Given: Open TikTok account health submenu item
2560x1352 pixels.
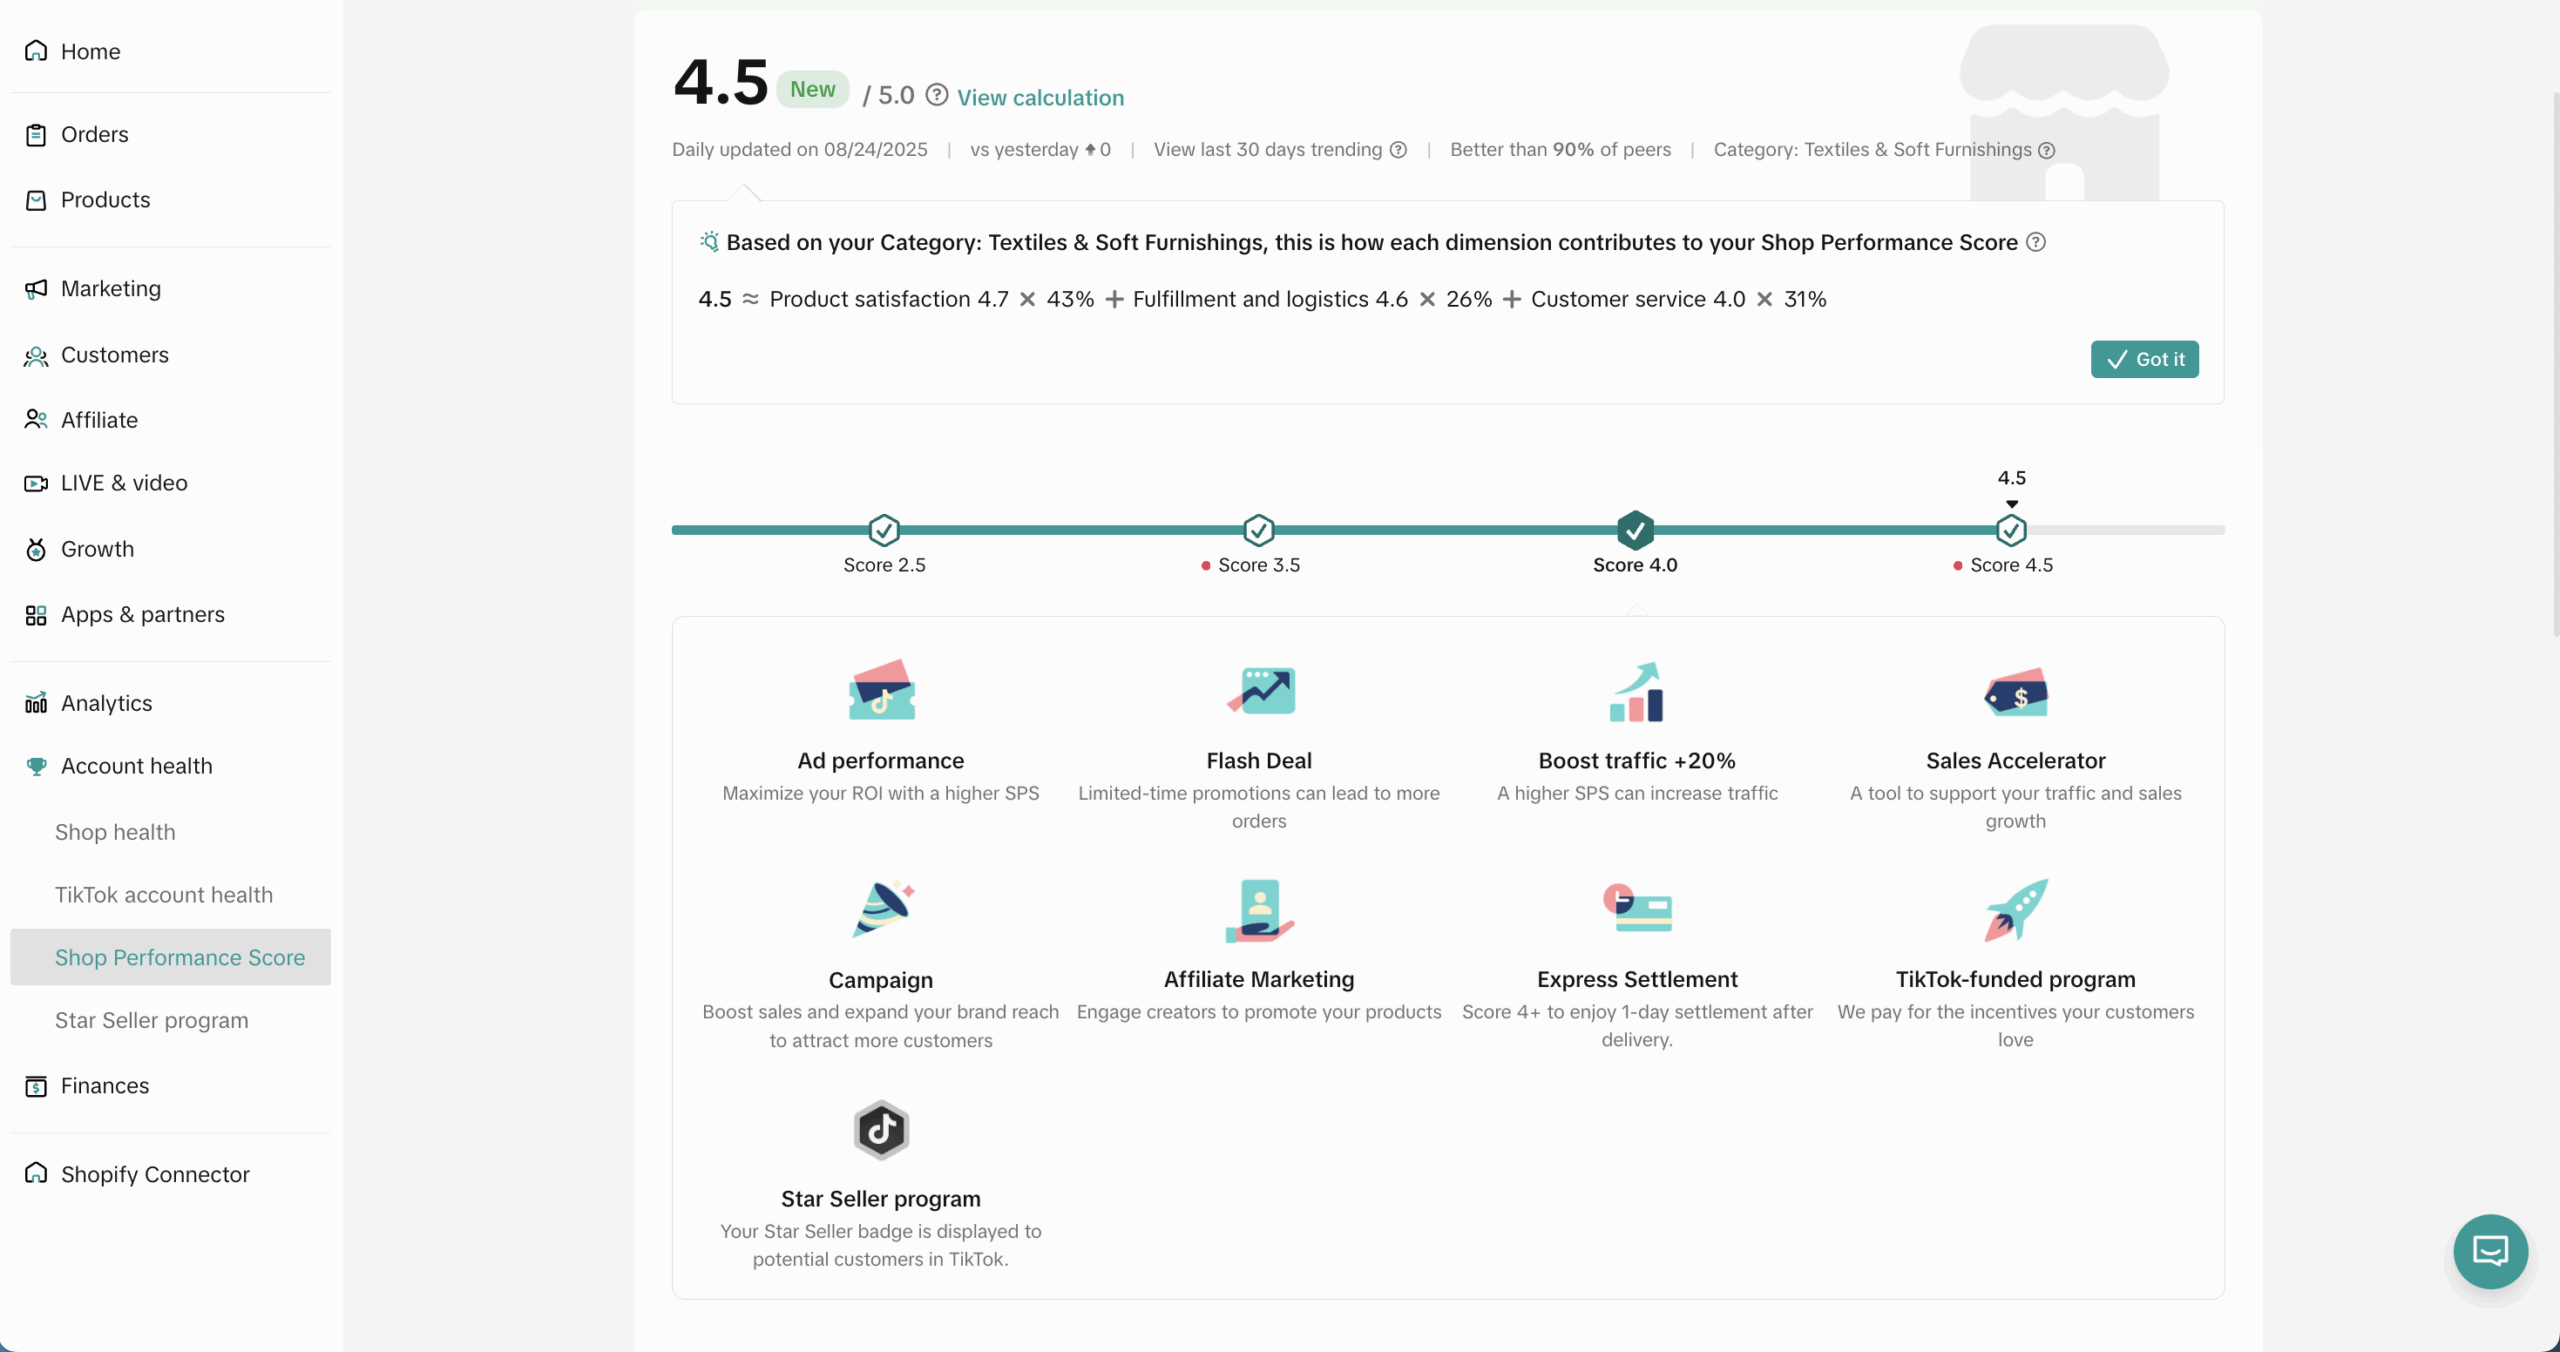Looking at the screenshot, I should pyautogui.click(x=164, y=895).
